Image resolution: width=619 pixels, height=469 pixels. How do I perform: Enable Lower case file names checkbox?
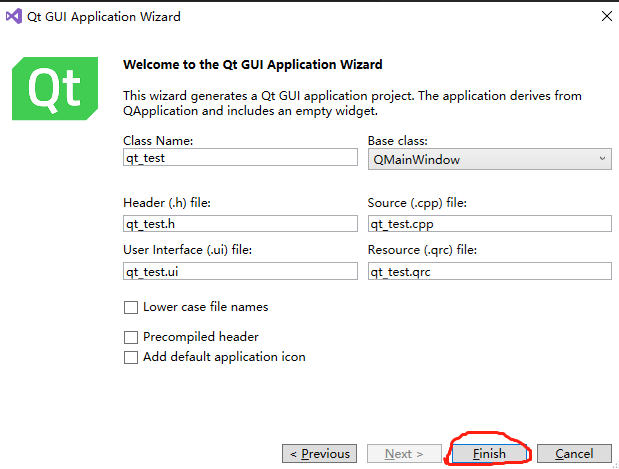(131, 307)
